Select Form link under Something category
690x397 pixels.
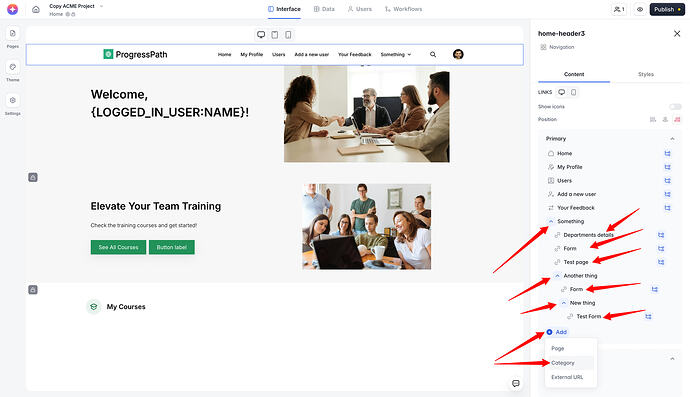[570, 249]
